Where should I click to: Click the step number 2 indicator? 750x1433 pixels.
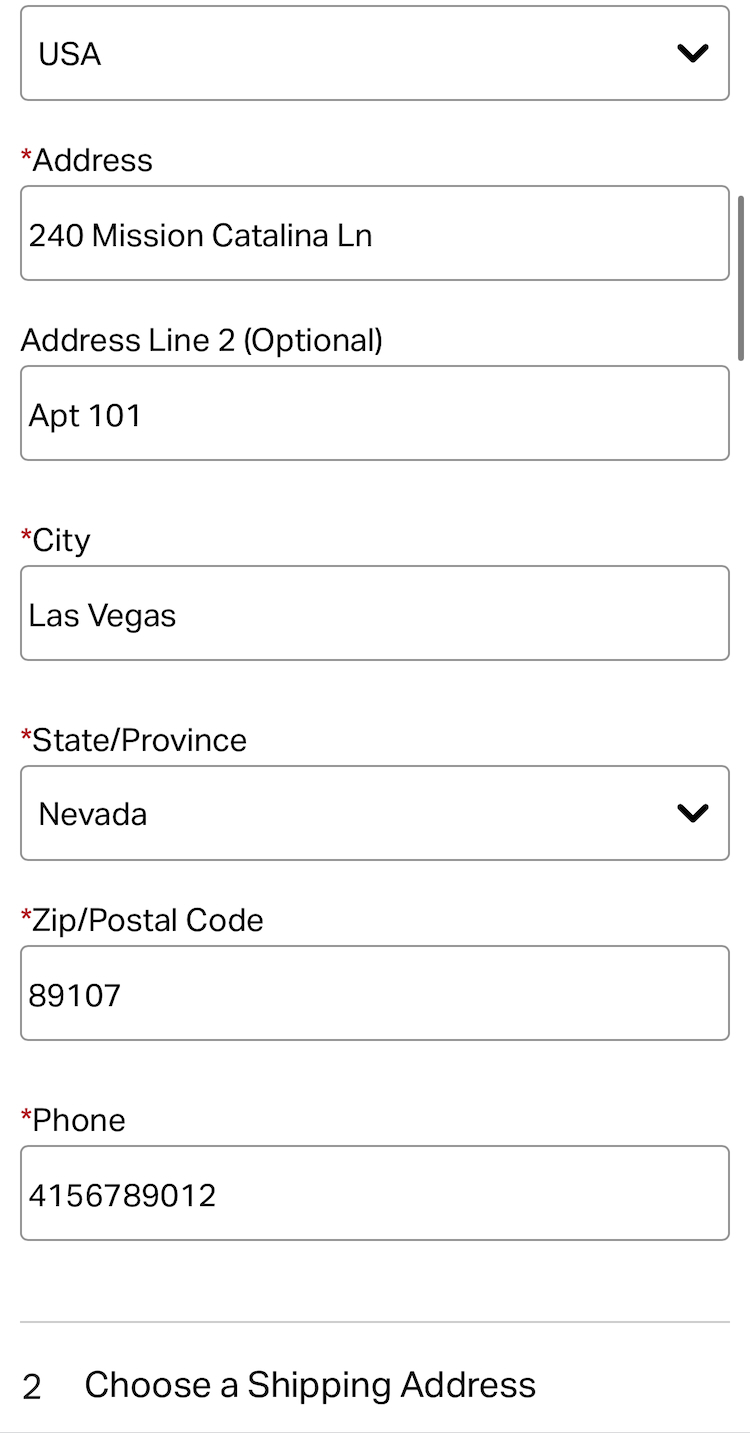[32, 1387]
